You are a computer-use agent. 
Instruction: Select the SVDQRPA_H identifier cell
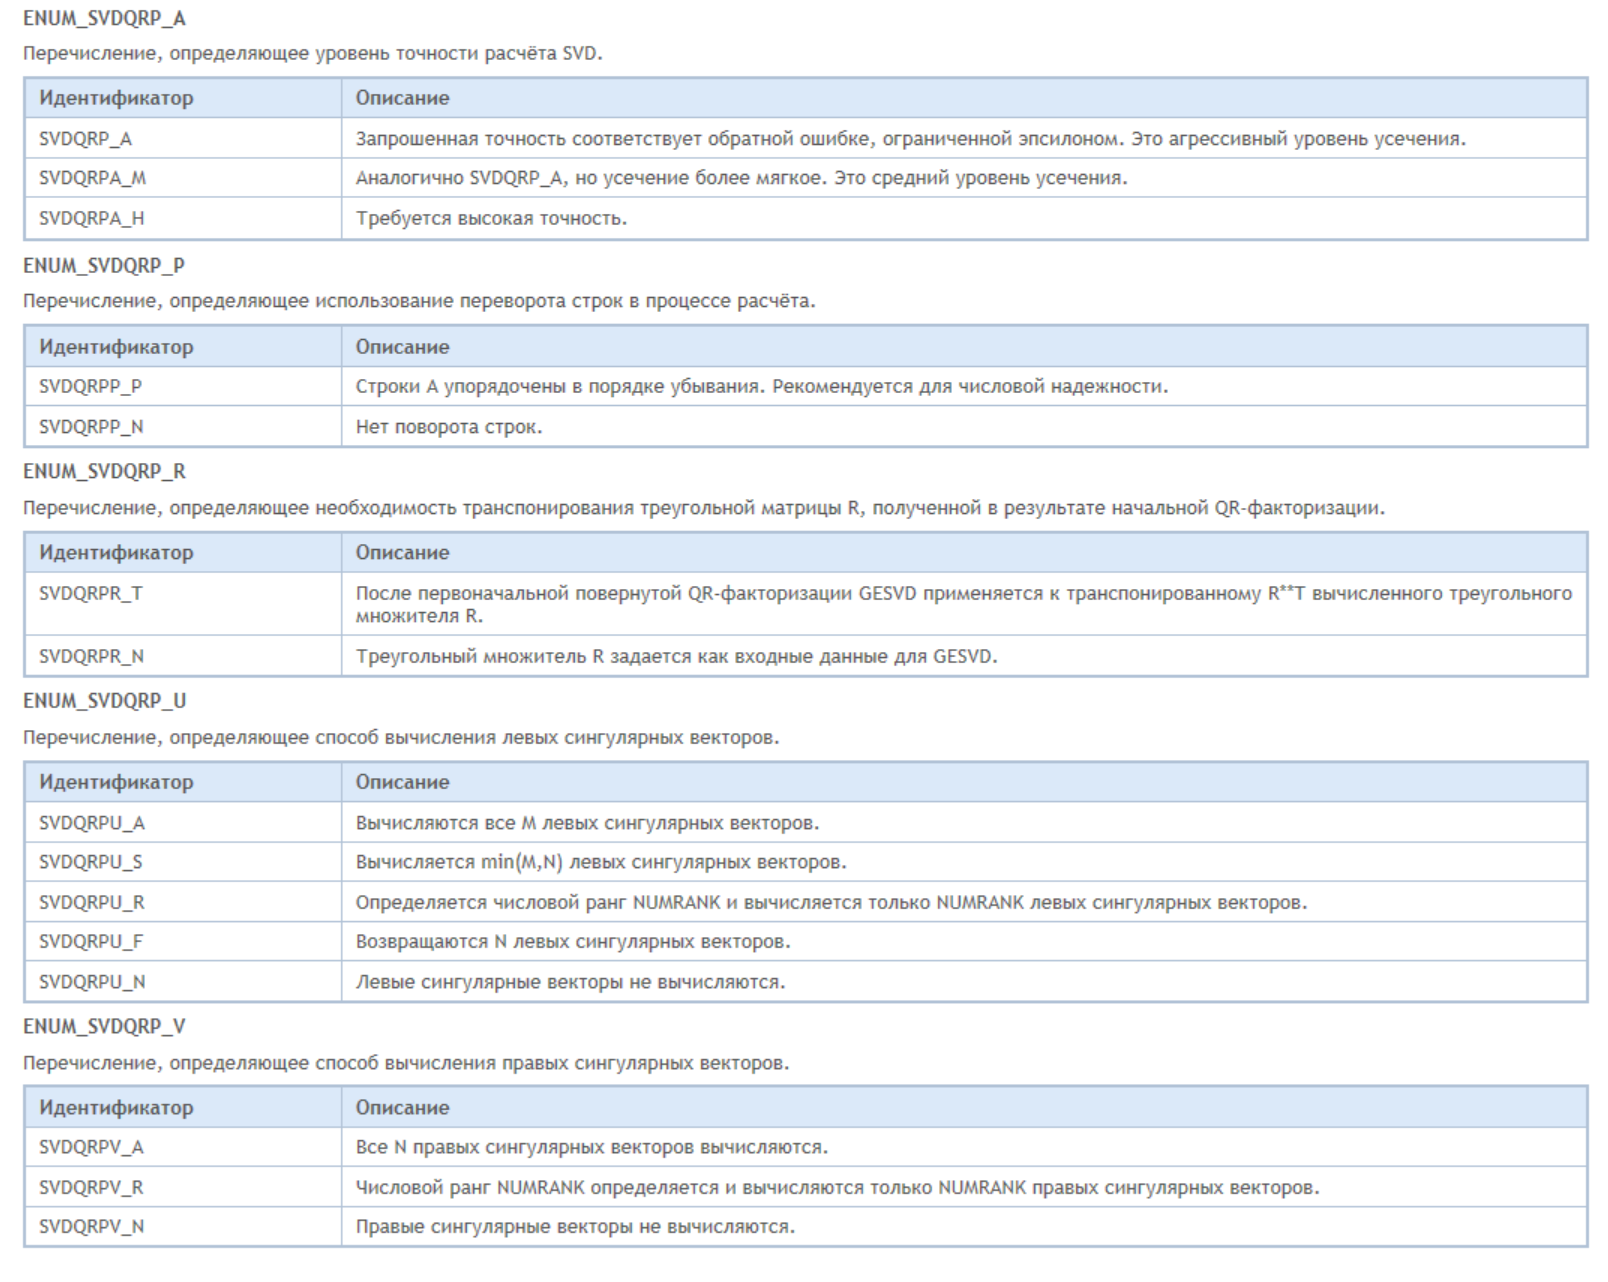[x=183, y=218]
